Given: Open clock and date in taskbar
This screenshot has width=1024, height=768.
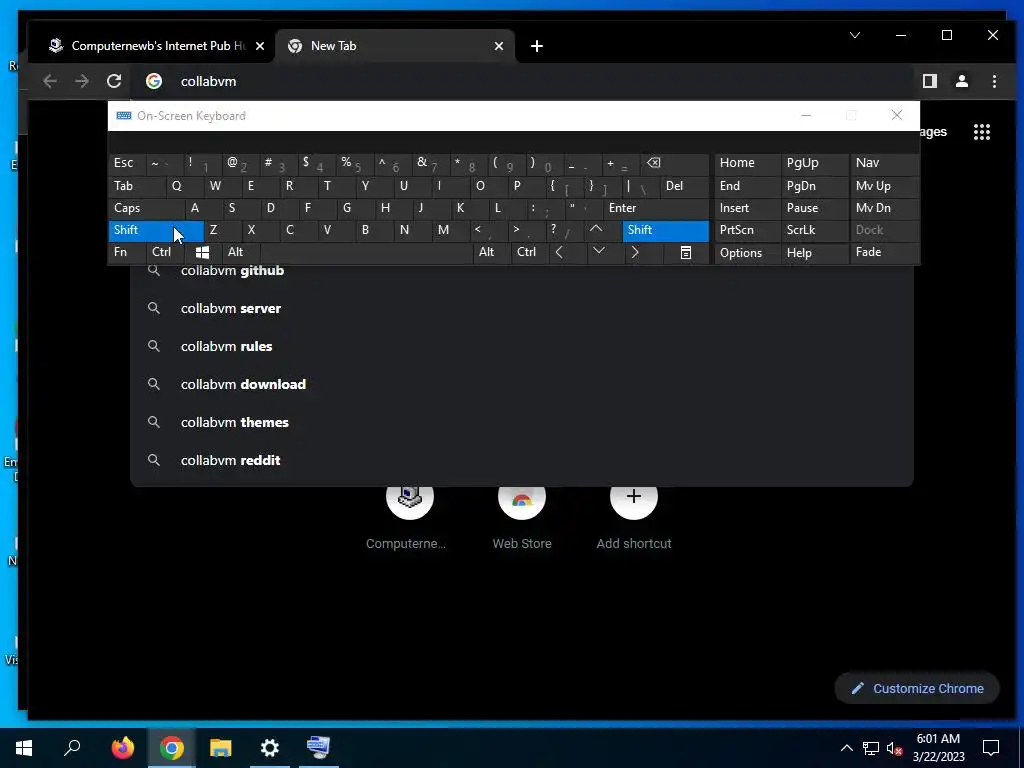Looking at the screenshot, I should click(x=938, y=748).
